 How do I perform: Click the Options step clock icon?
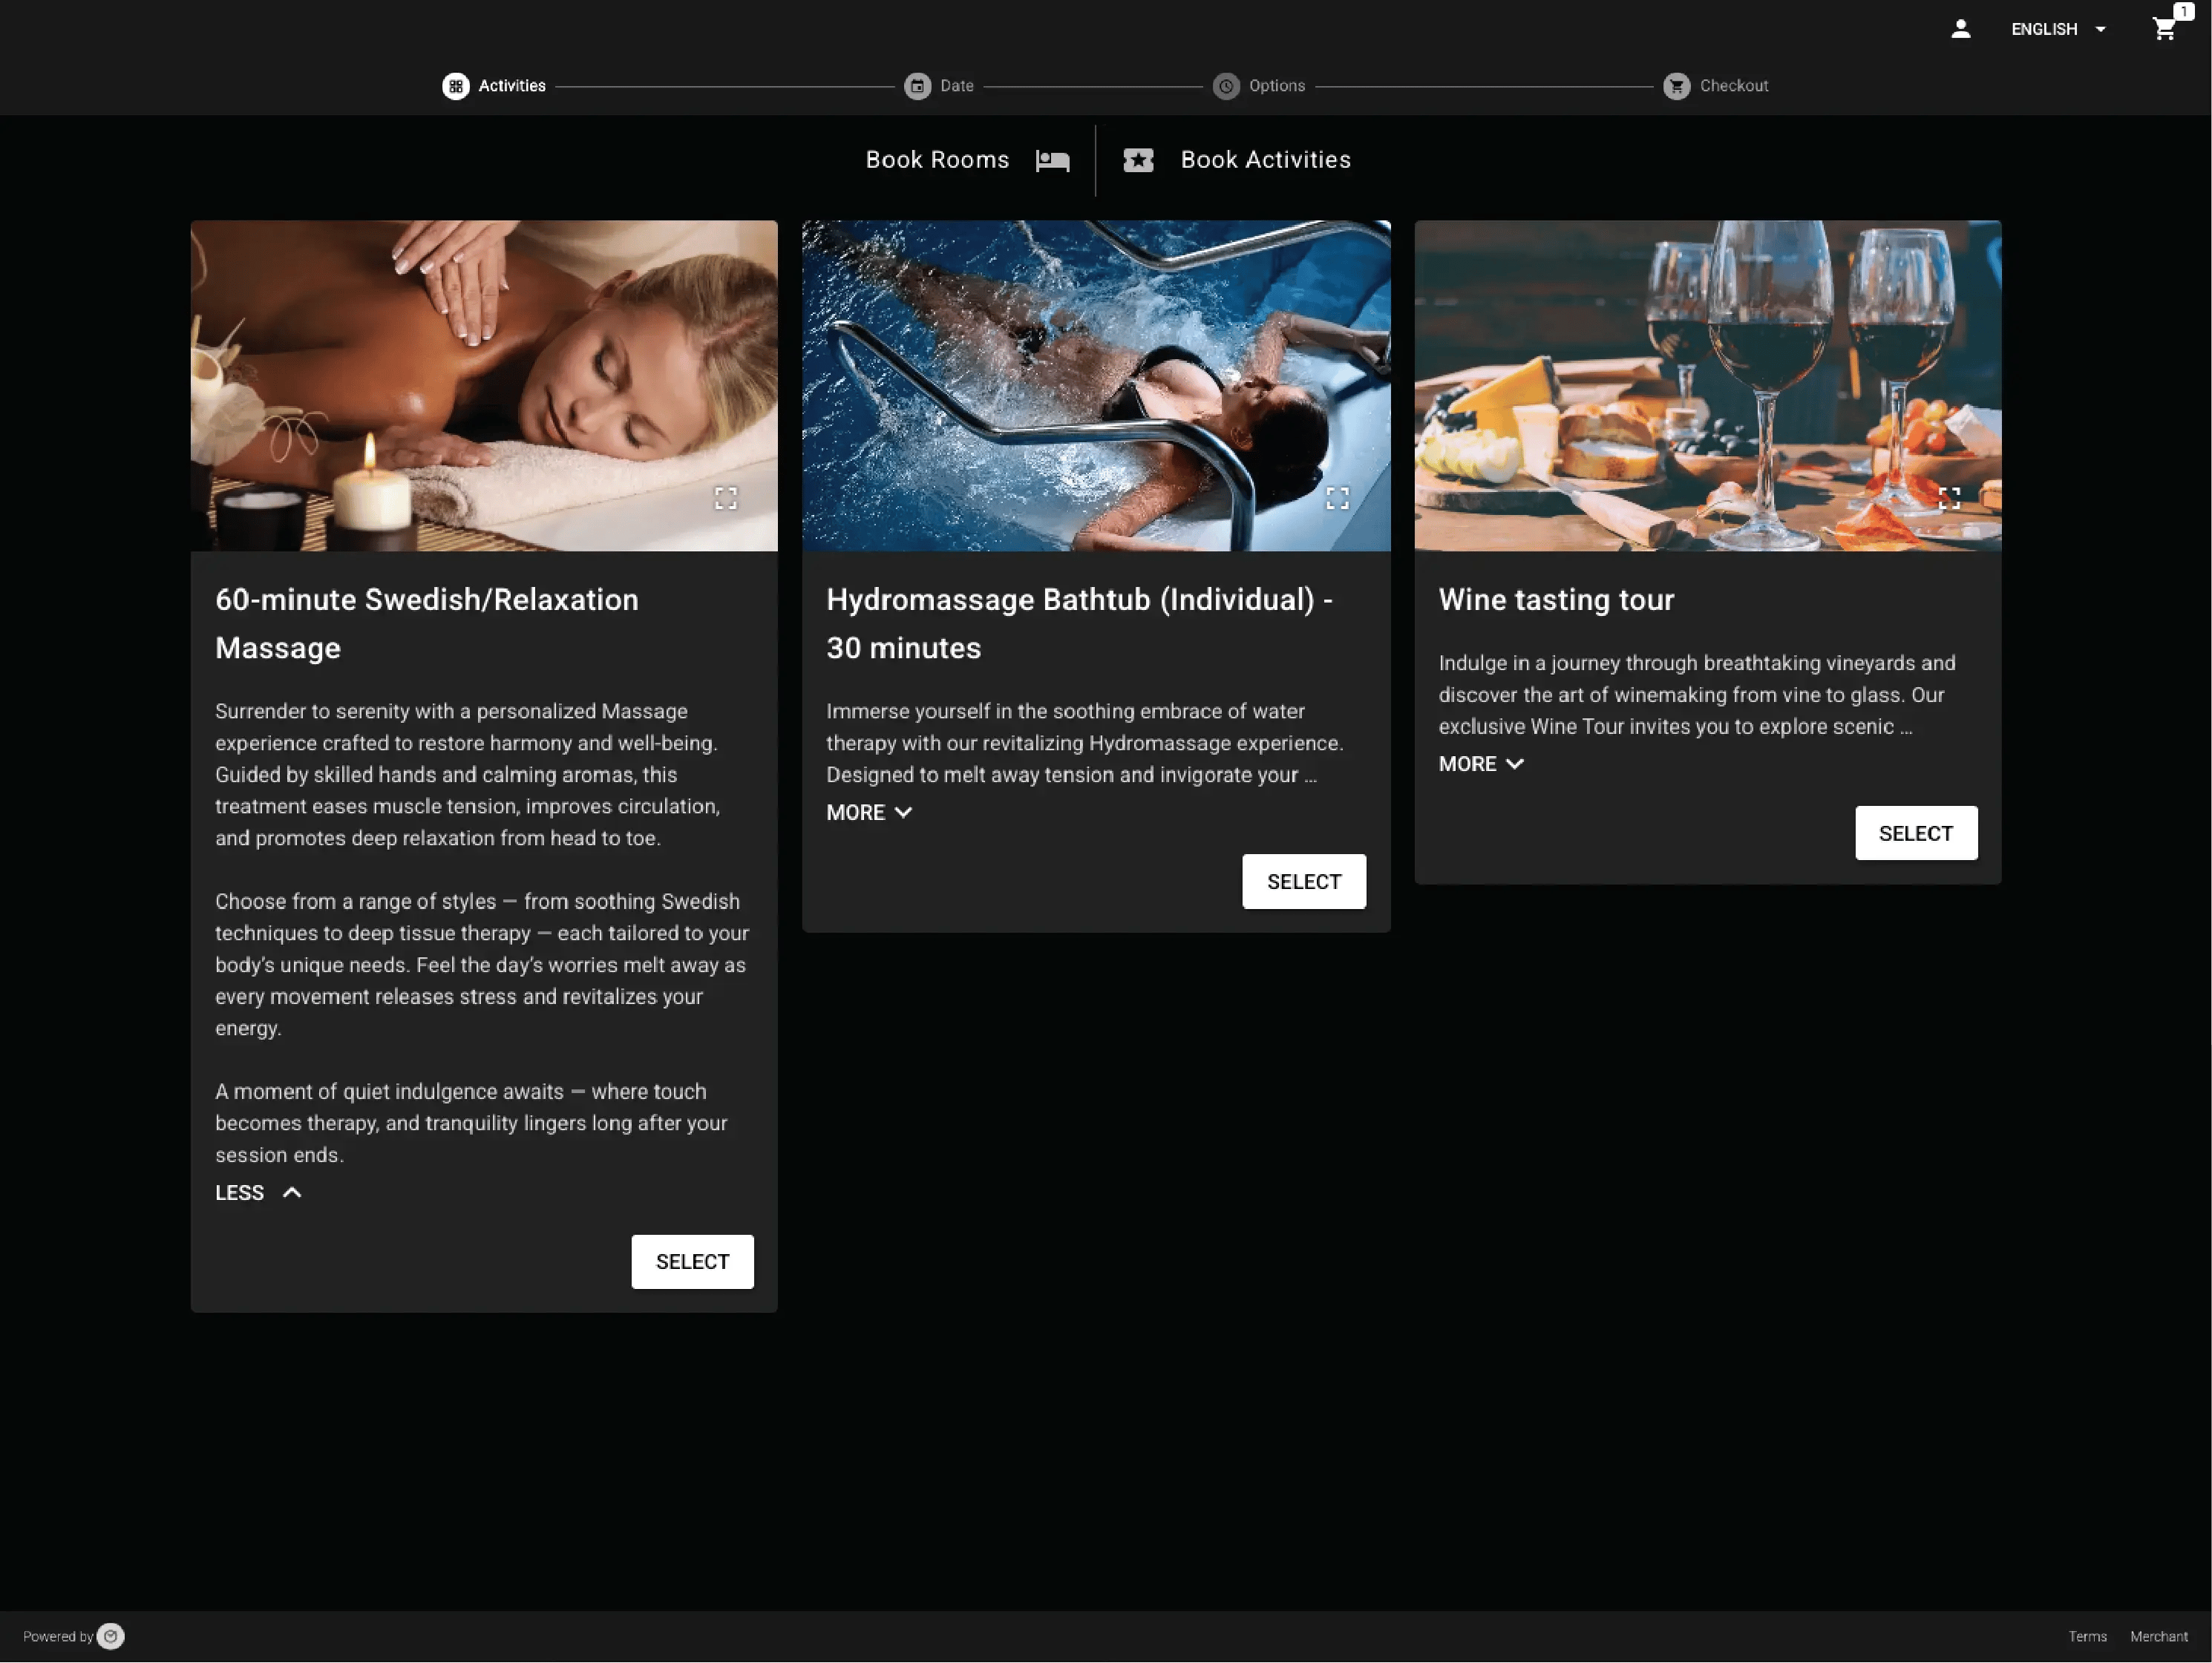[1226, 86]
